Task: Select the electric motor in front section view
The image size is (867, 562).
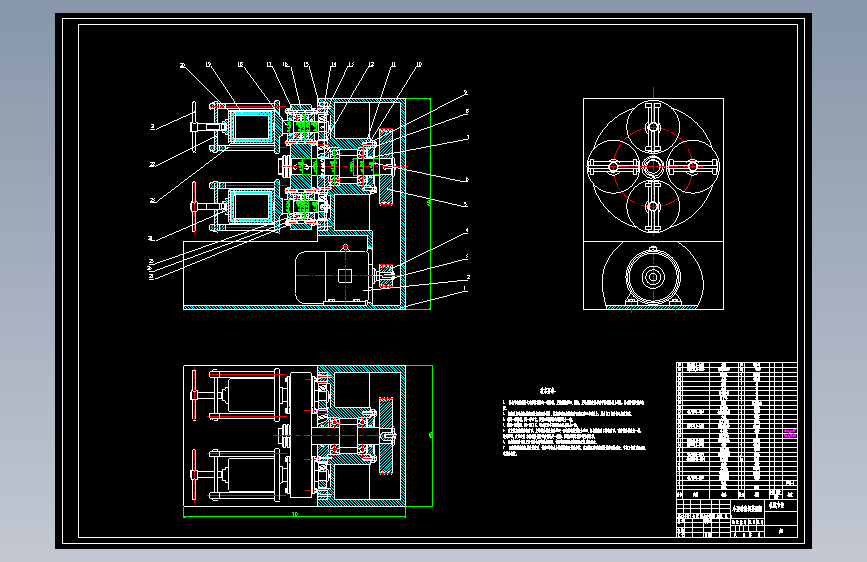Action: pos(333,277)
